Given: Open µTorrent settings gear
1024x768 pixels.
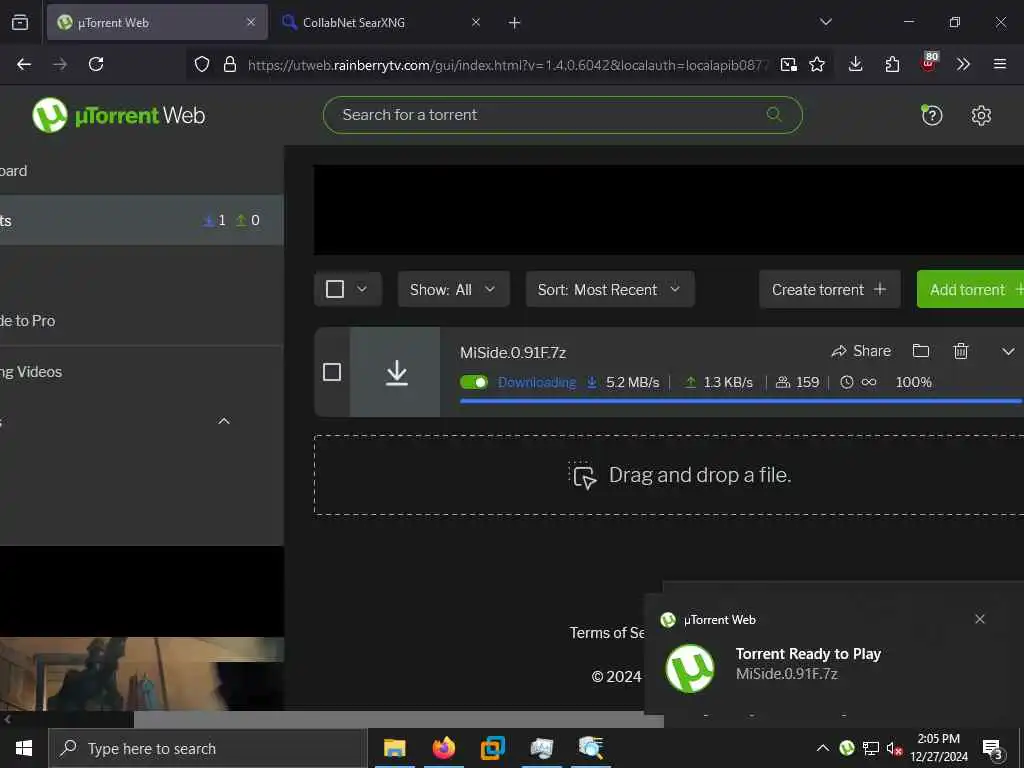Looking at the screenshot, I should [981, 116].
